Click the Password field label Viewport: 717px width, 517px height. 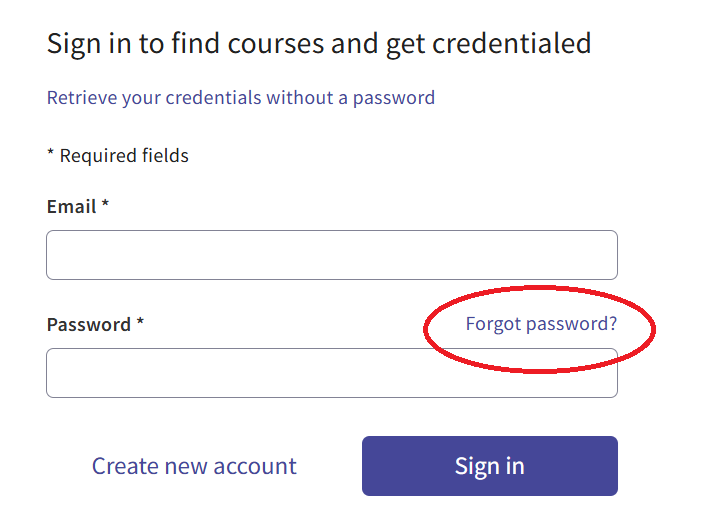click(89, 325)
